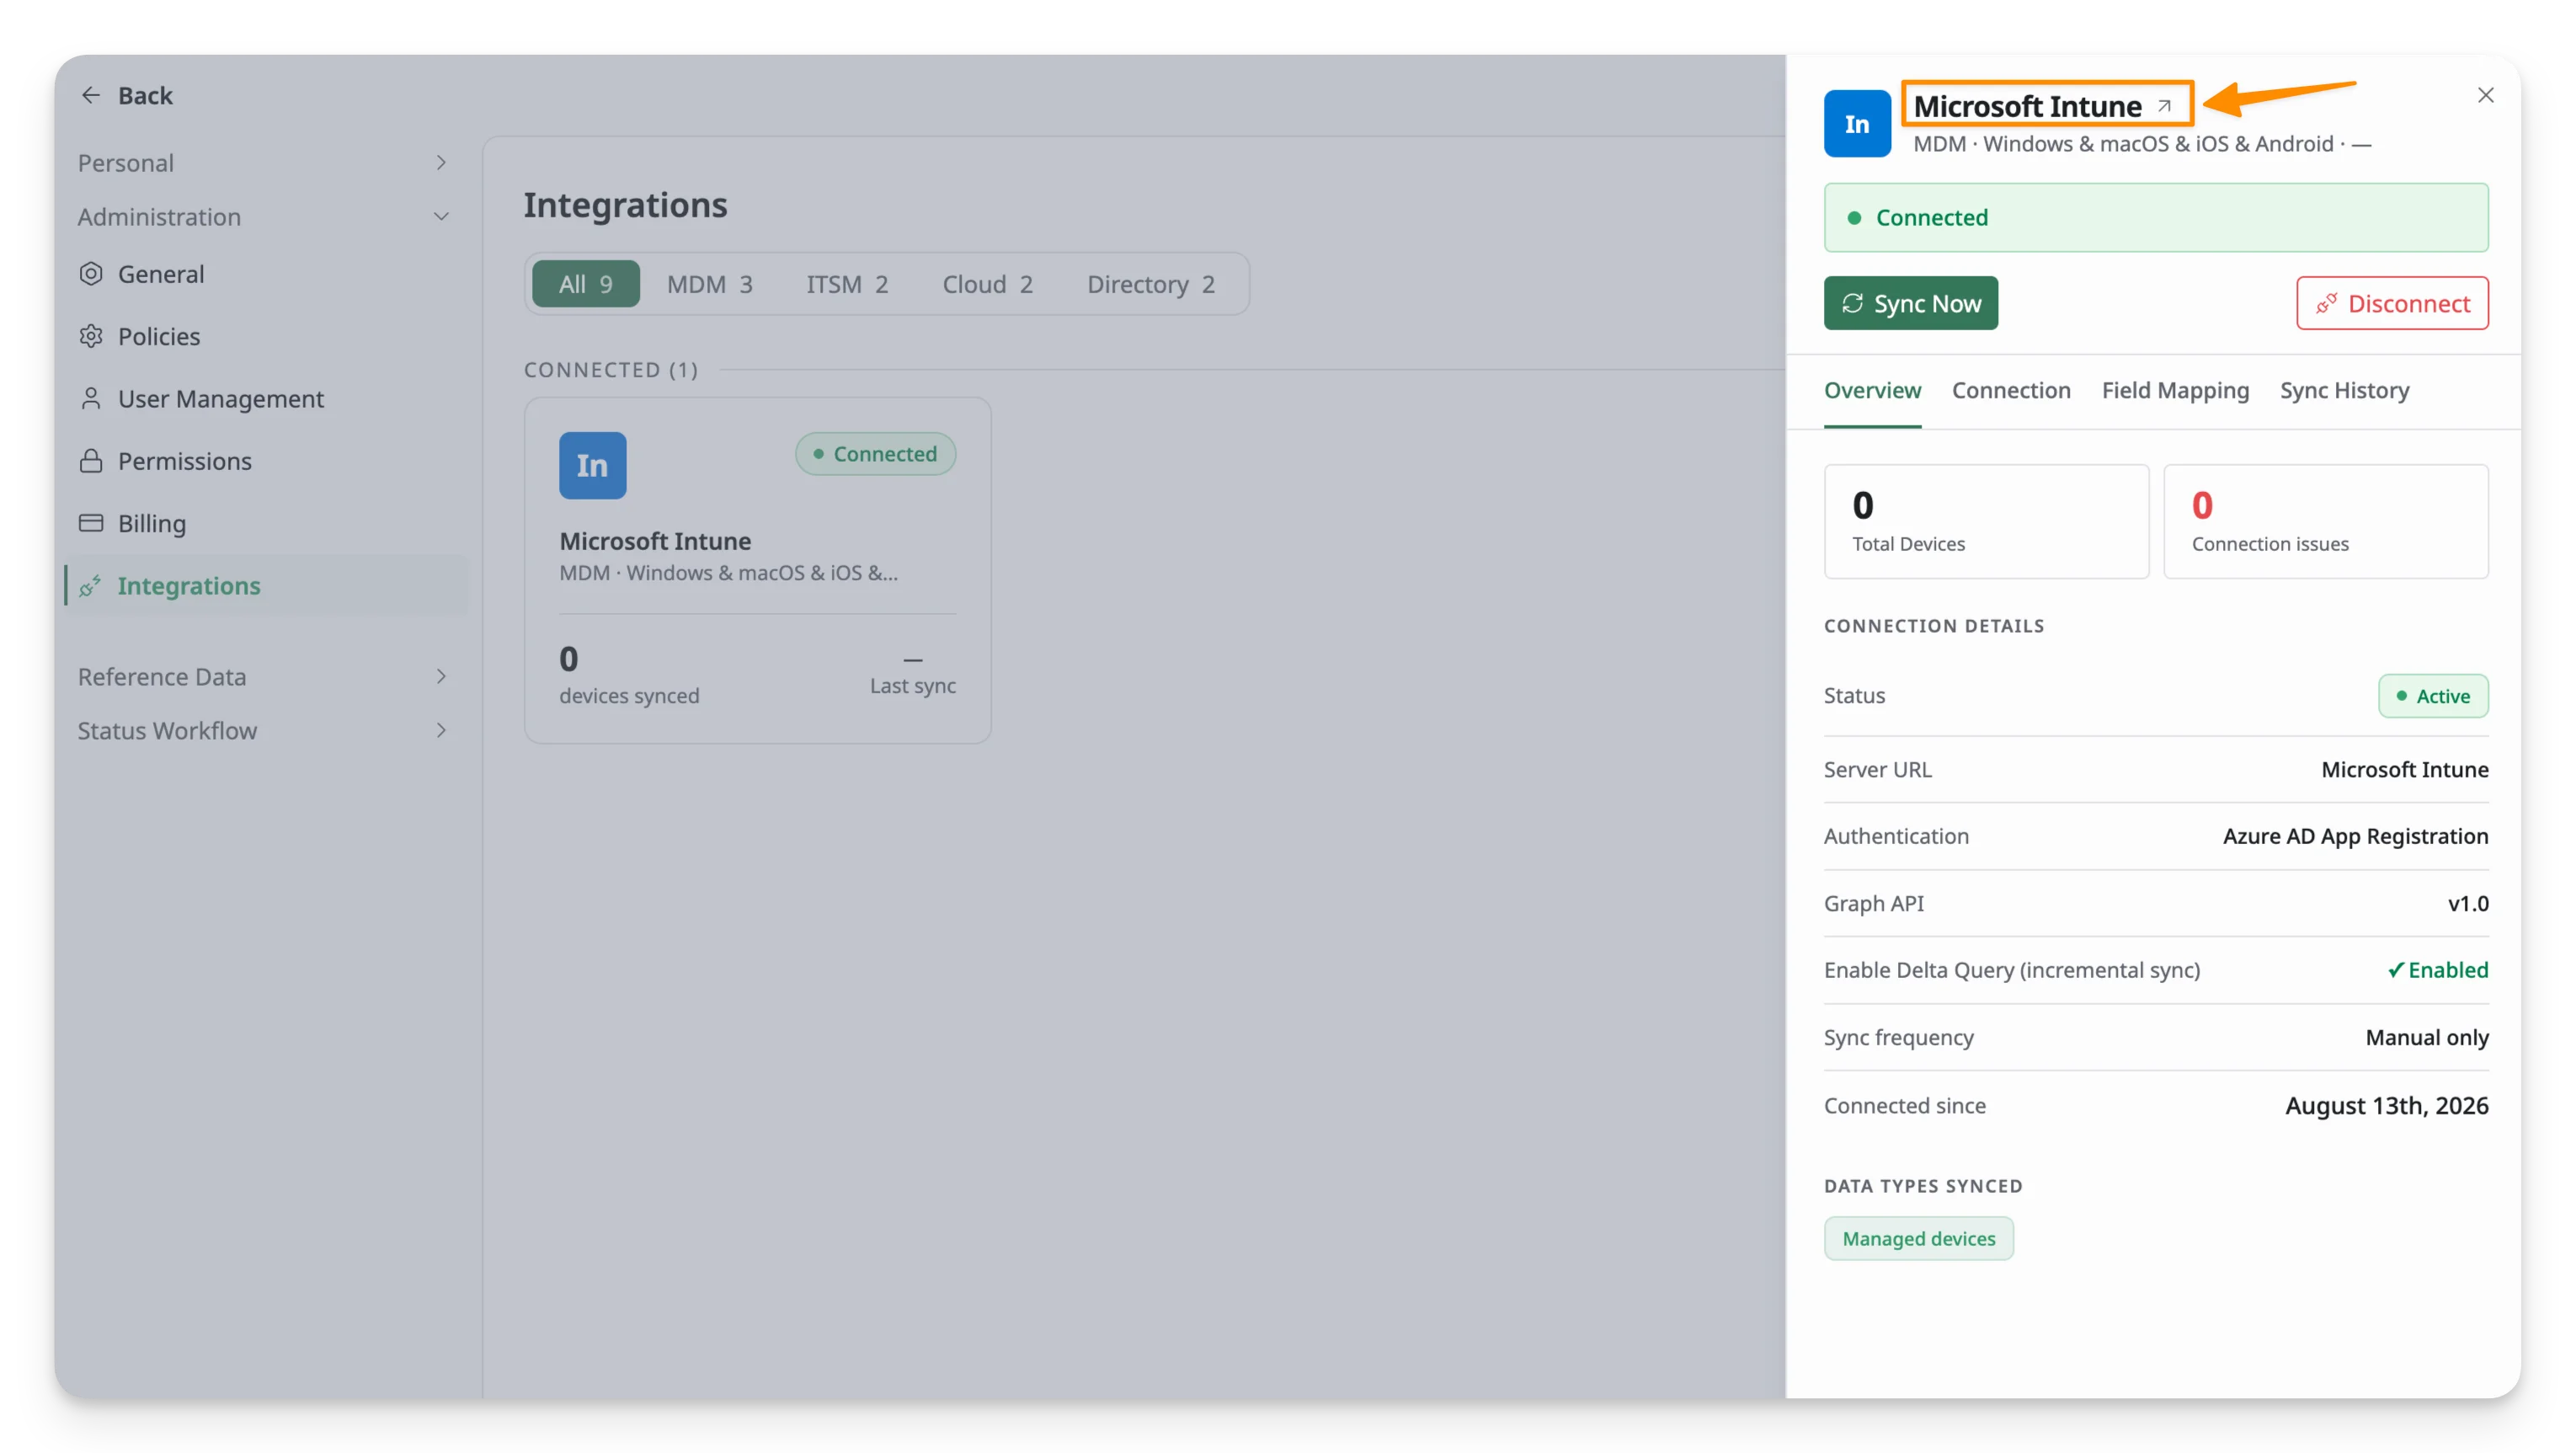
Task: Click the Permissions lock icon
Action: 91,461
